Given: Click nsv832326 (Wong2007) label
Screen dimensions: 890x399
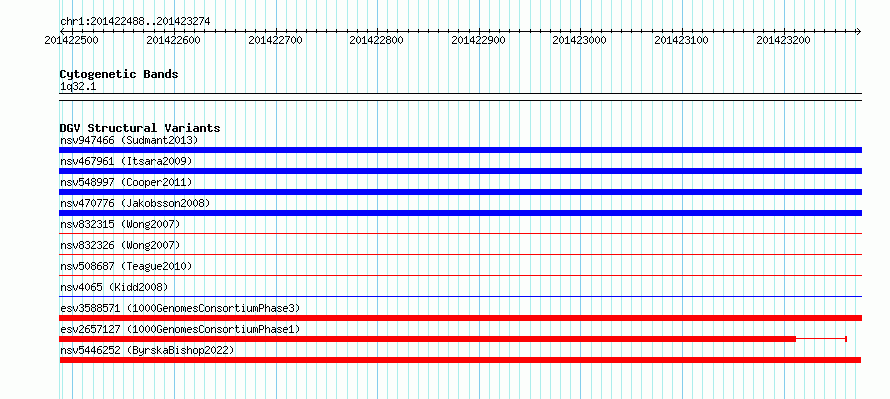Looking at the screenshot, I should [120, 245].
